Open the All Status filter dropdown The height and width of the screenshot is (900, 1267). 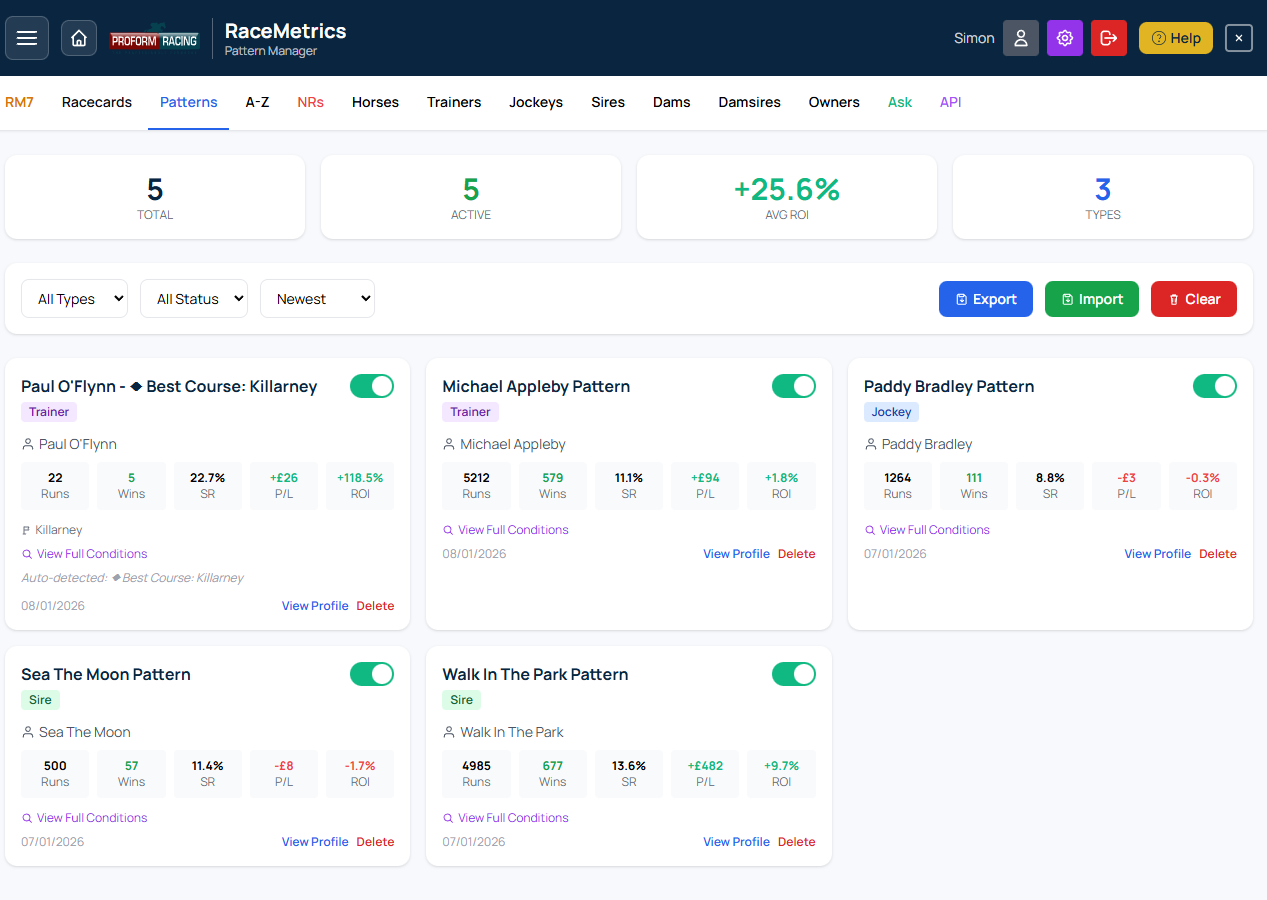click(x=193, y=297)
